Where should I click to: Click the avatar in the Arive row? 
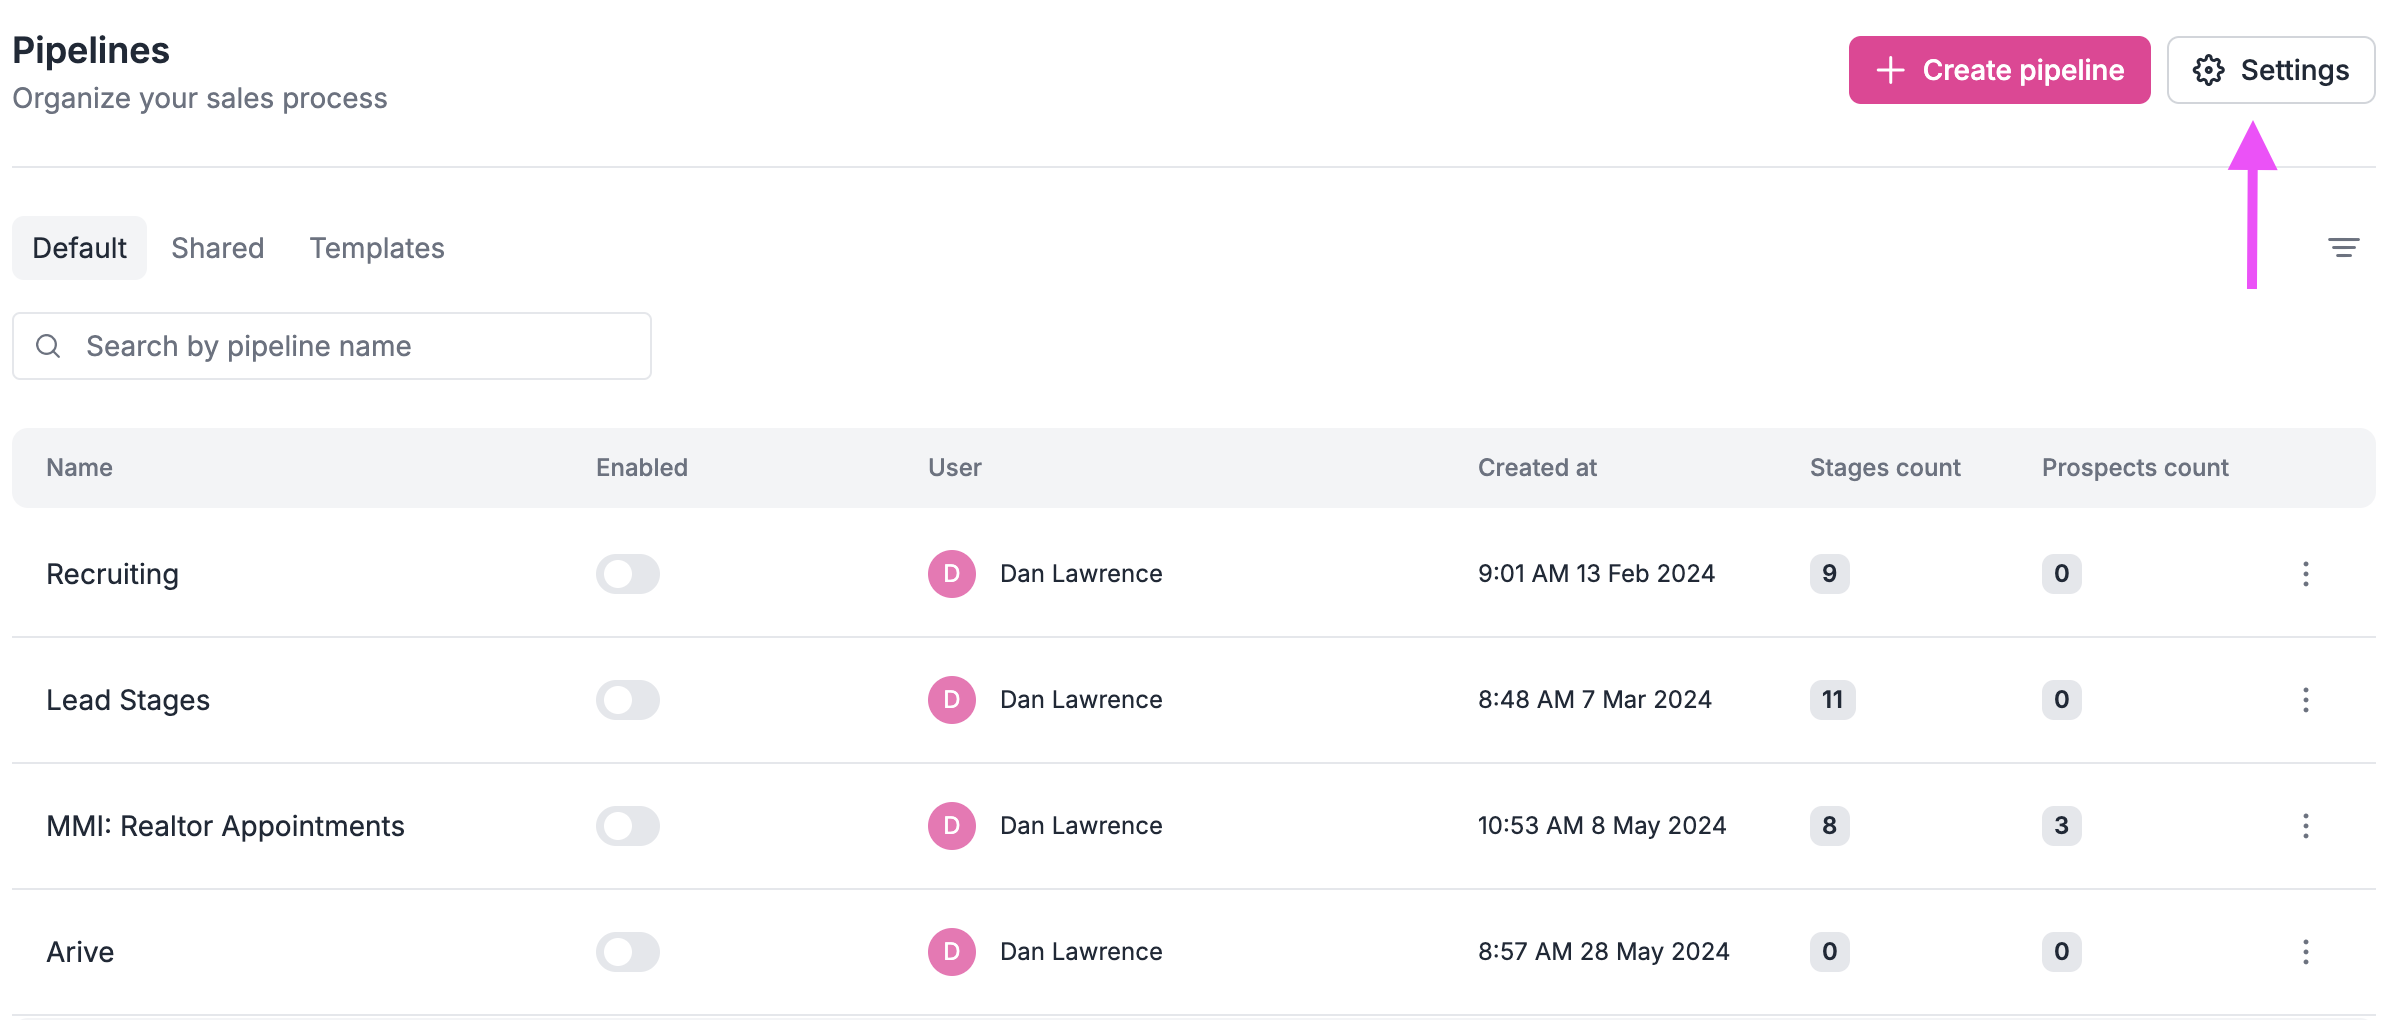point(950,952)
